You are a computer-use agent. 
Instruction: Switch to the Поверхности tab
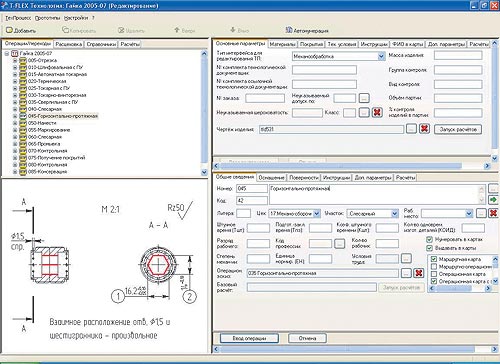304,178
